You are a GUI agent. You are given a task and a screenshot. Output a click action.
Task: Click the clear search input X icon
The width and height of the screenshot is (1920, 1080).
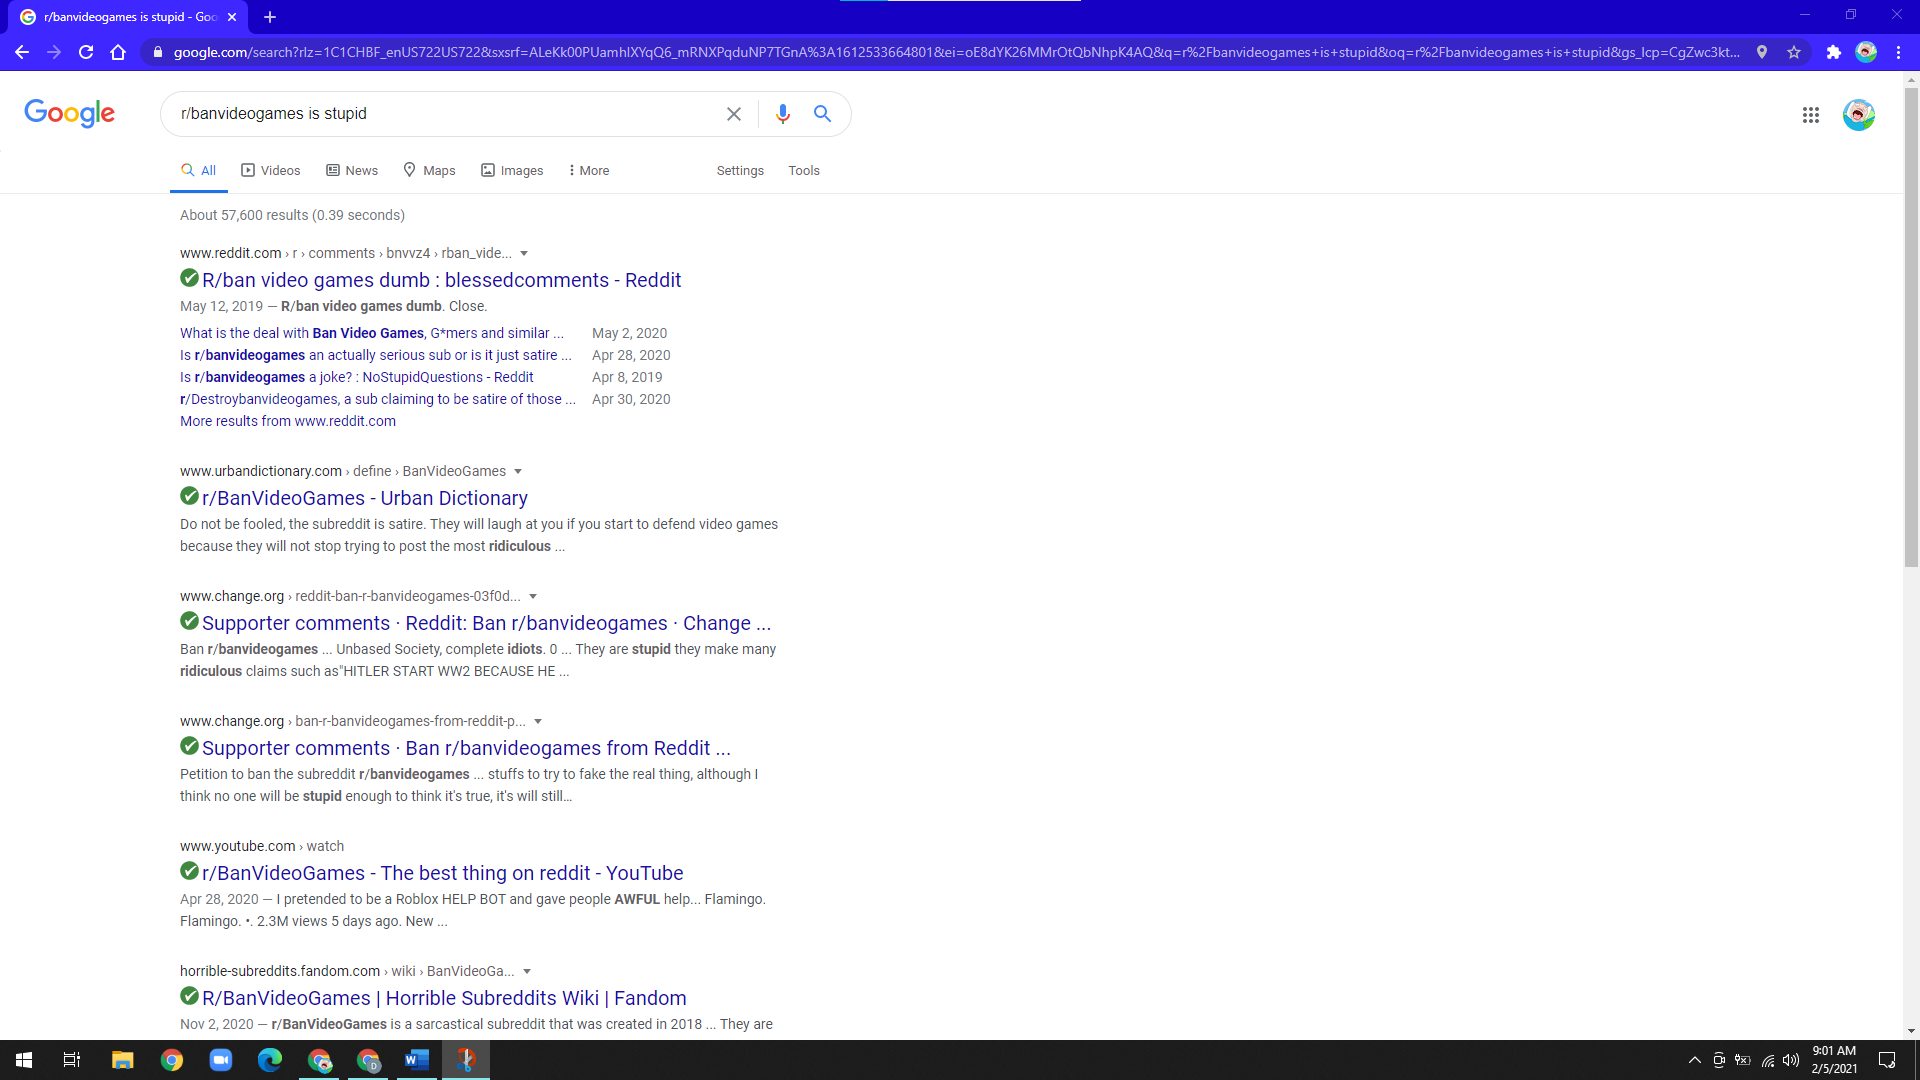click(x=735, y=113)
